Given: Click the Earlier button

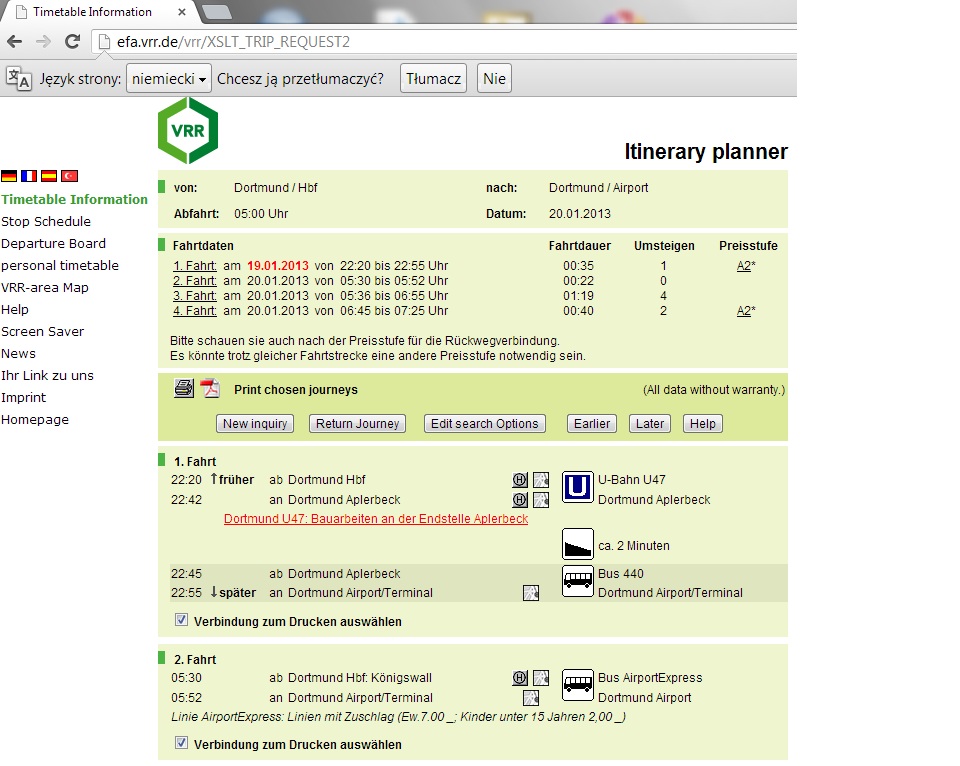Looking at the screenshot, I should tap(592, 424).
